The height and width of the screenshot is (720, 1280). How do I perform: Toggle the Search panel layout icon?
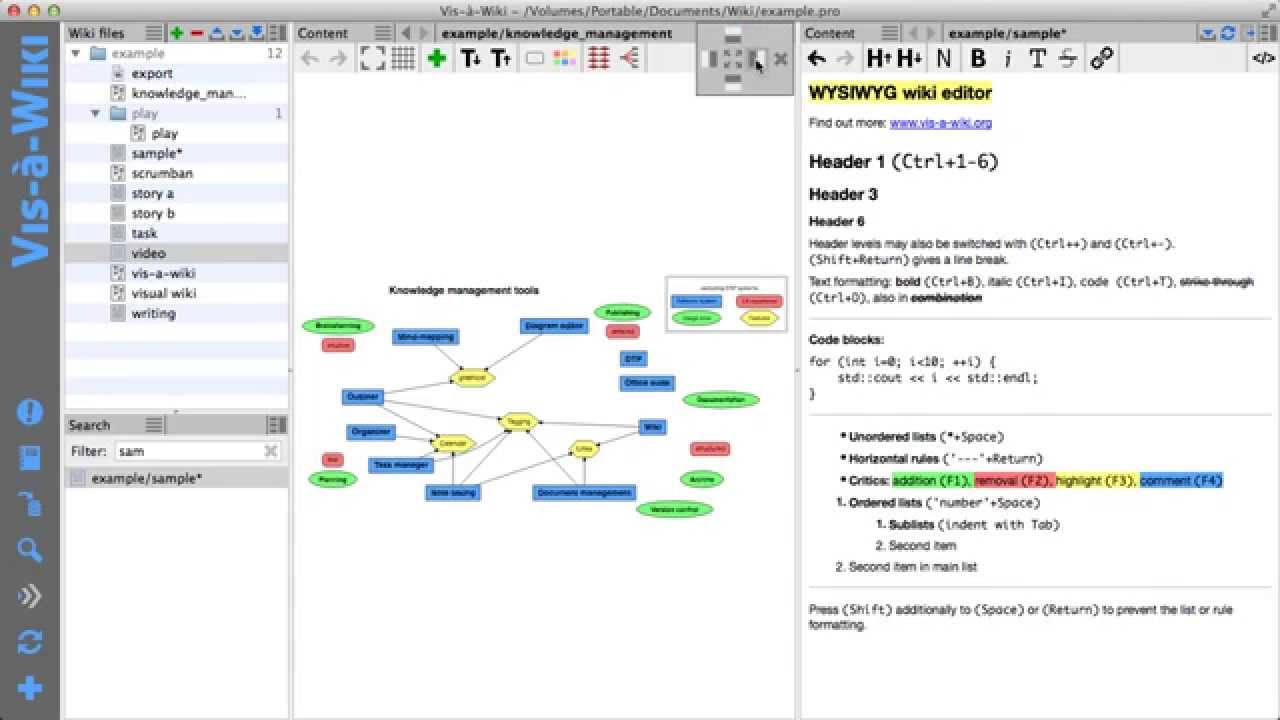click(x=278, y=425)
